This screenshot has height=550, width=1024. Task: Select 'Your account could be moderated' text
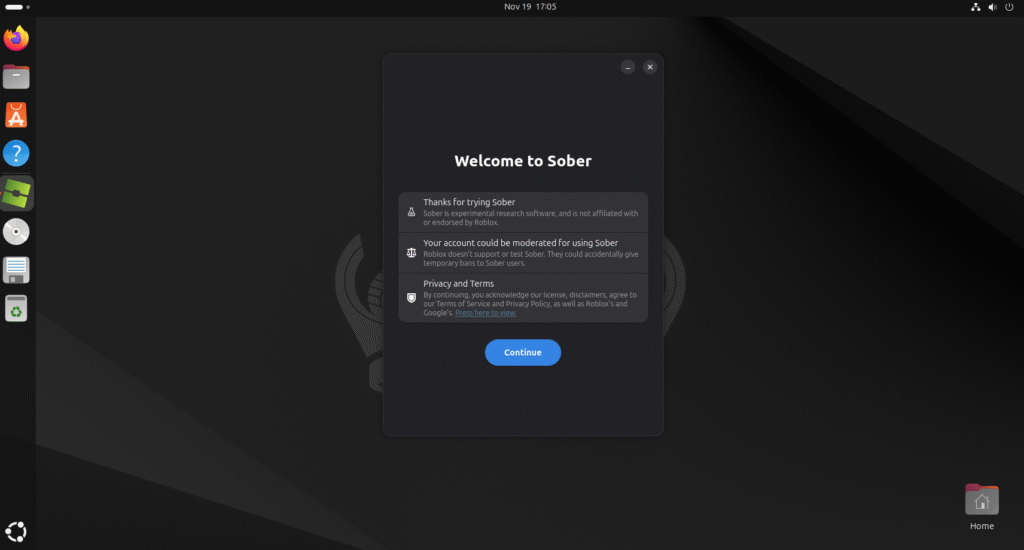click(520, 243)
